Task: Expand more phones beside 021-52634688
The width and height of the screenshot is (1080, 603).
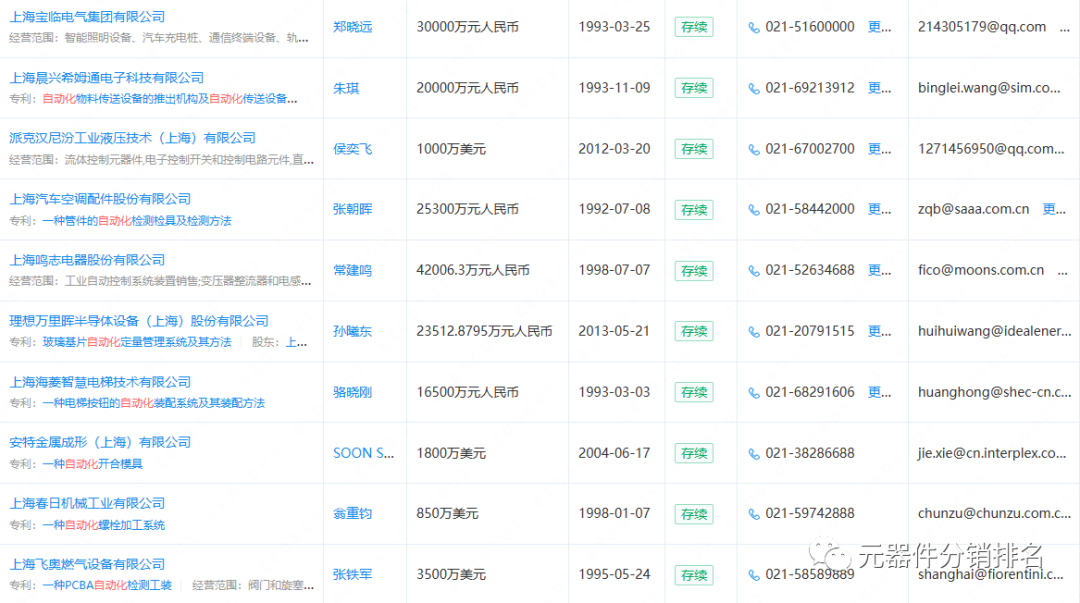Action: 880,270
